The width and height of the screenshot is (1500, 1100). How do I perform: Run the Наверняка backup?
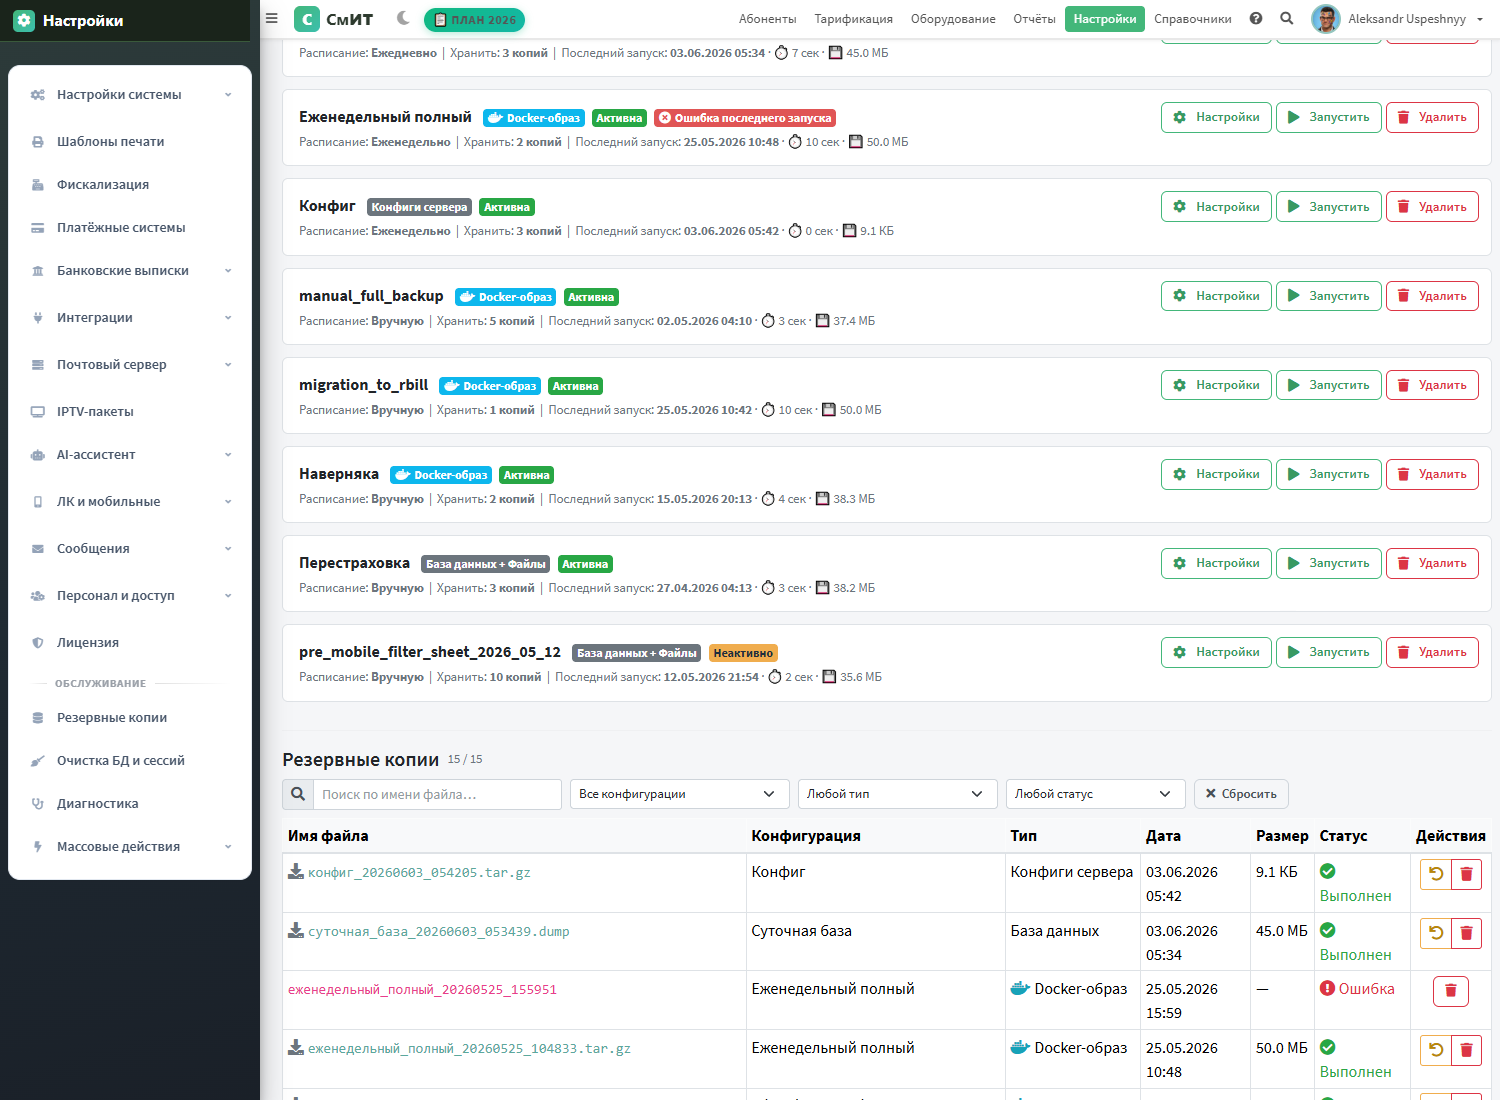click(x=1329, y=474)
